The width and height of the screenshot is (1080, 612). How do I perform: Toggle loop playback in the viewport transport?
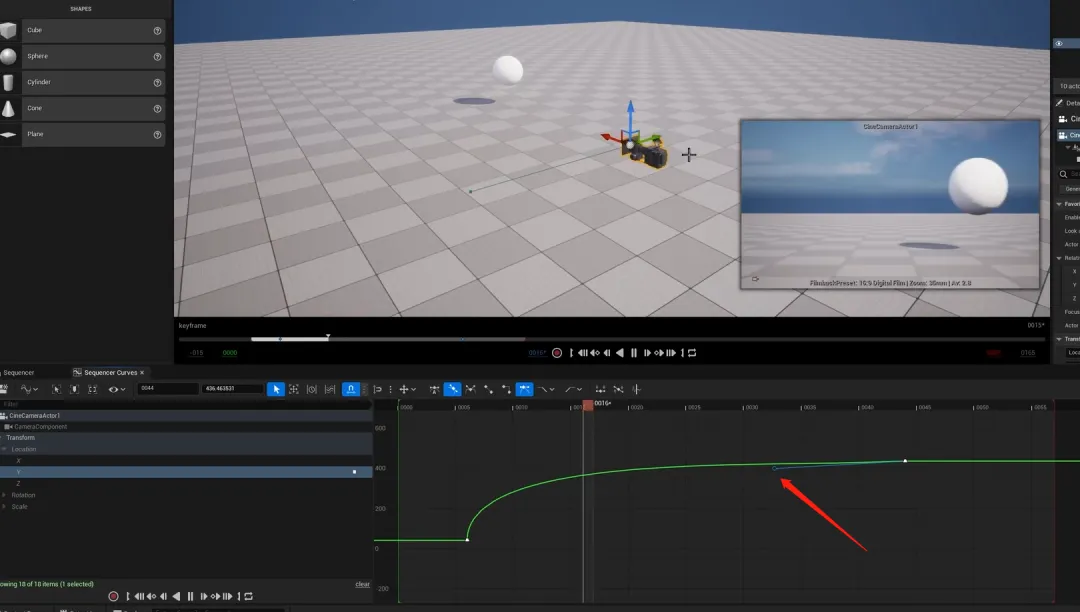(691, 353)
